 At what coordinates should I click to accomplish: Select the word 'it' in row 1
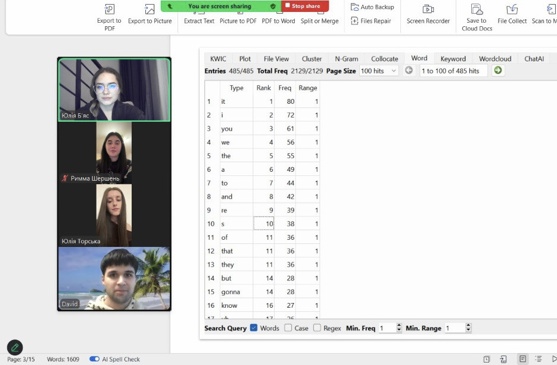(x=223, y=102)
